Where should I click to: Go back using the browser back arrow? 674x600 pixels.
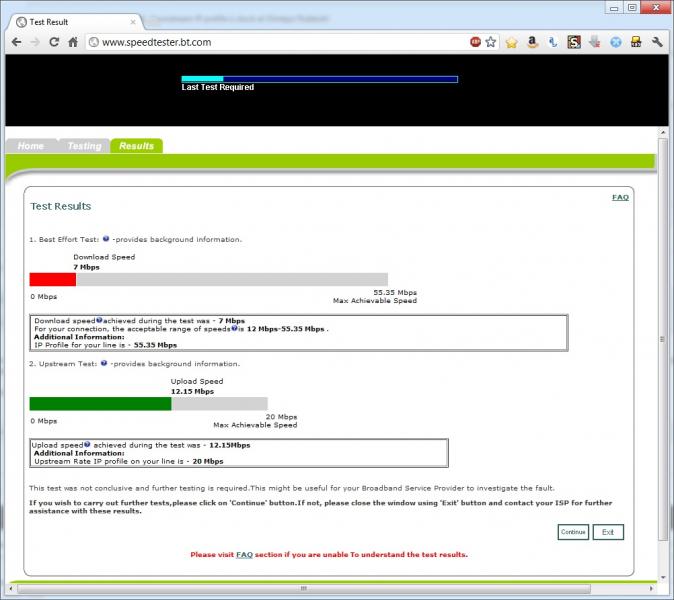[16, 42]
